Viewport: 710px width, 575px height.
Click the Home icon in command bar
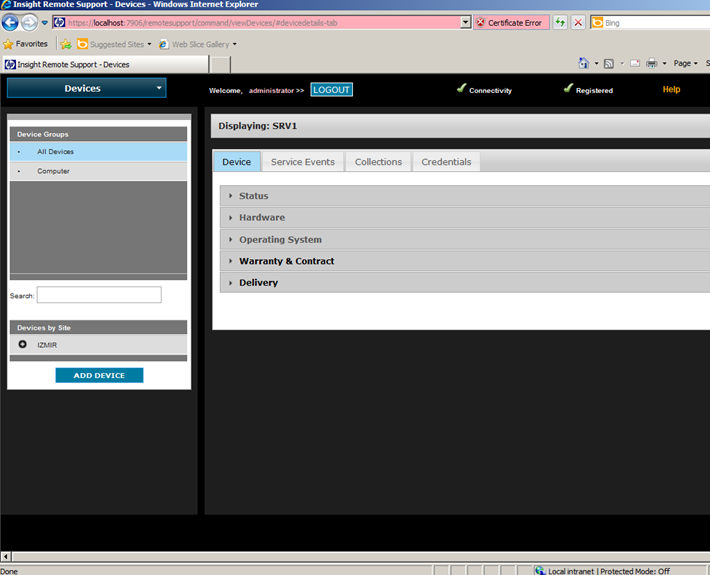tap(584, 63)
